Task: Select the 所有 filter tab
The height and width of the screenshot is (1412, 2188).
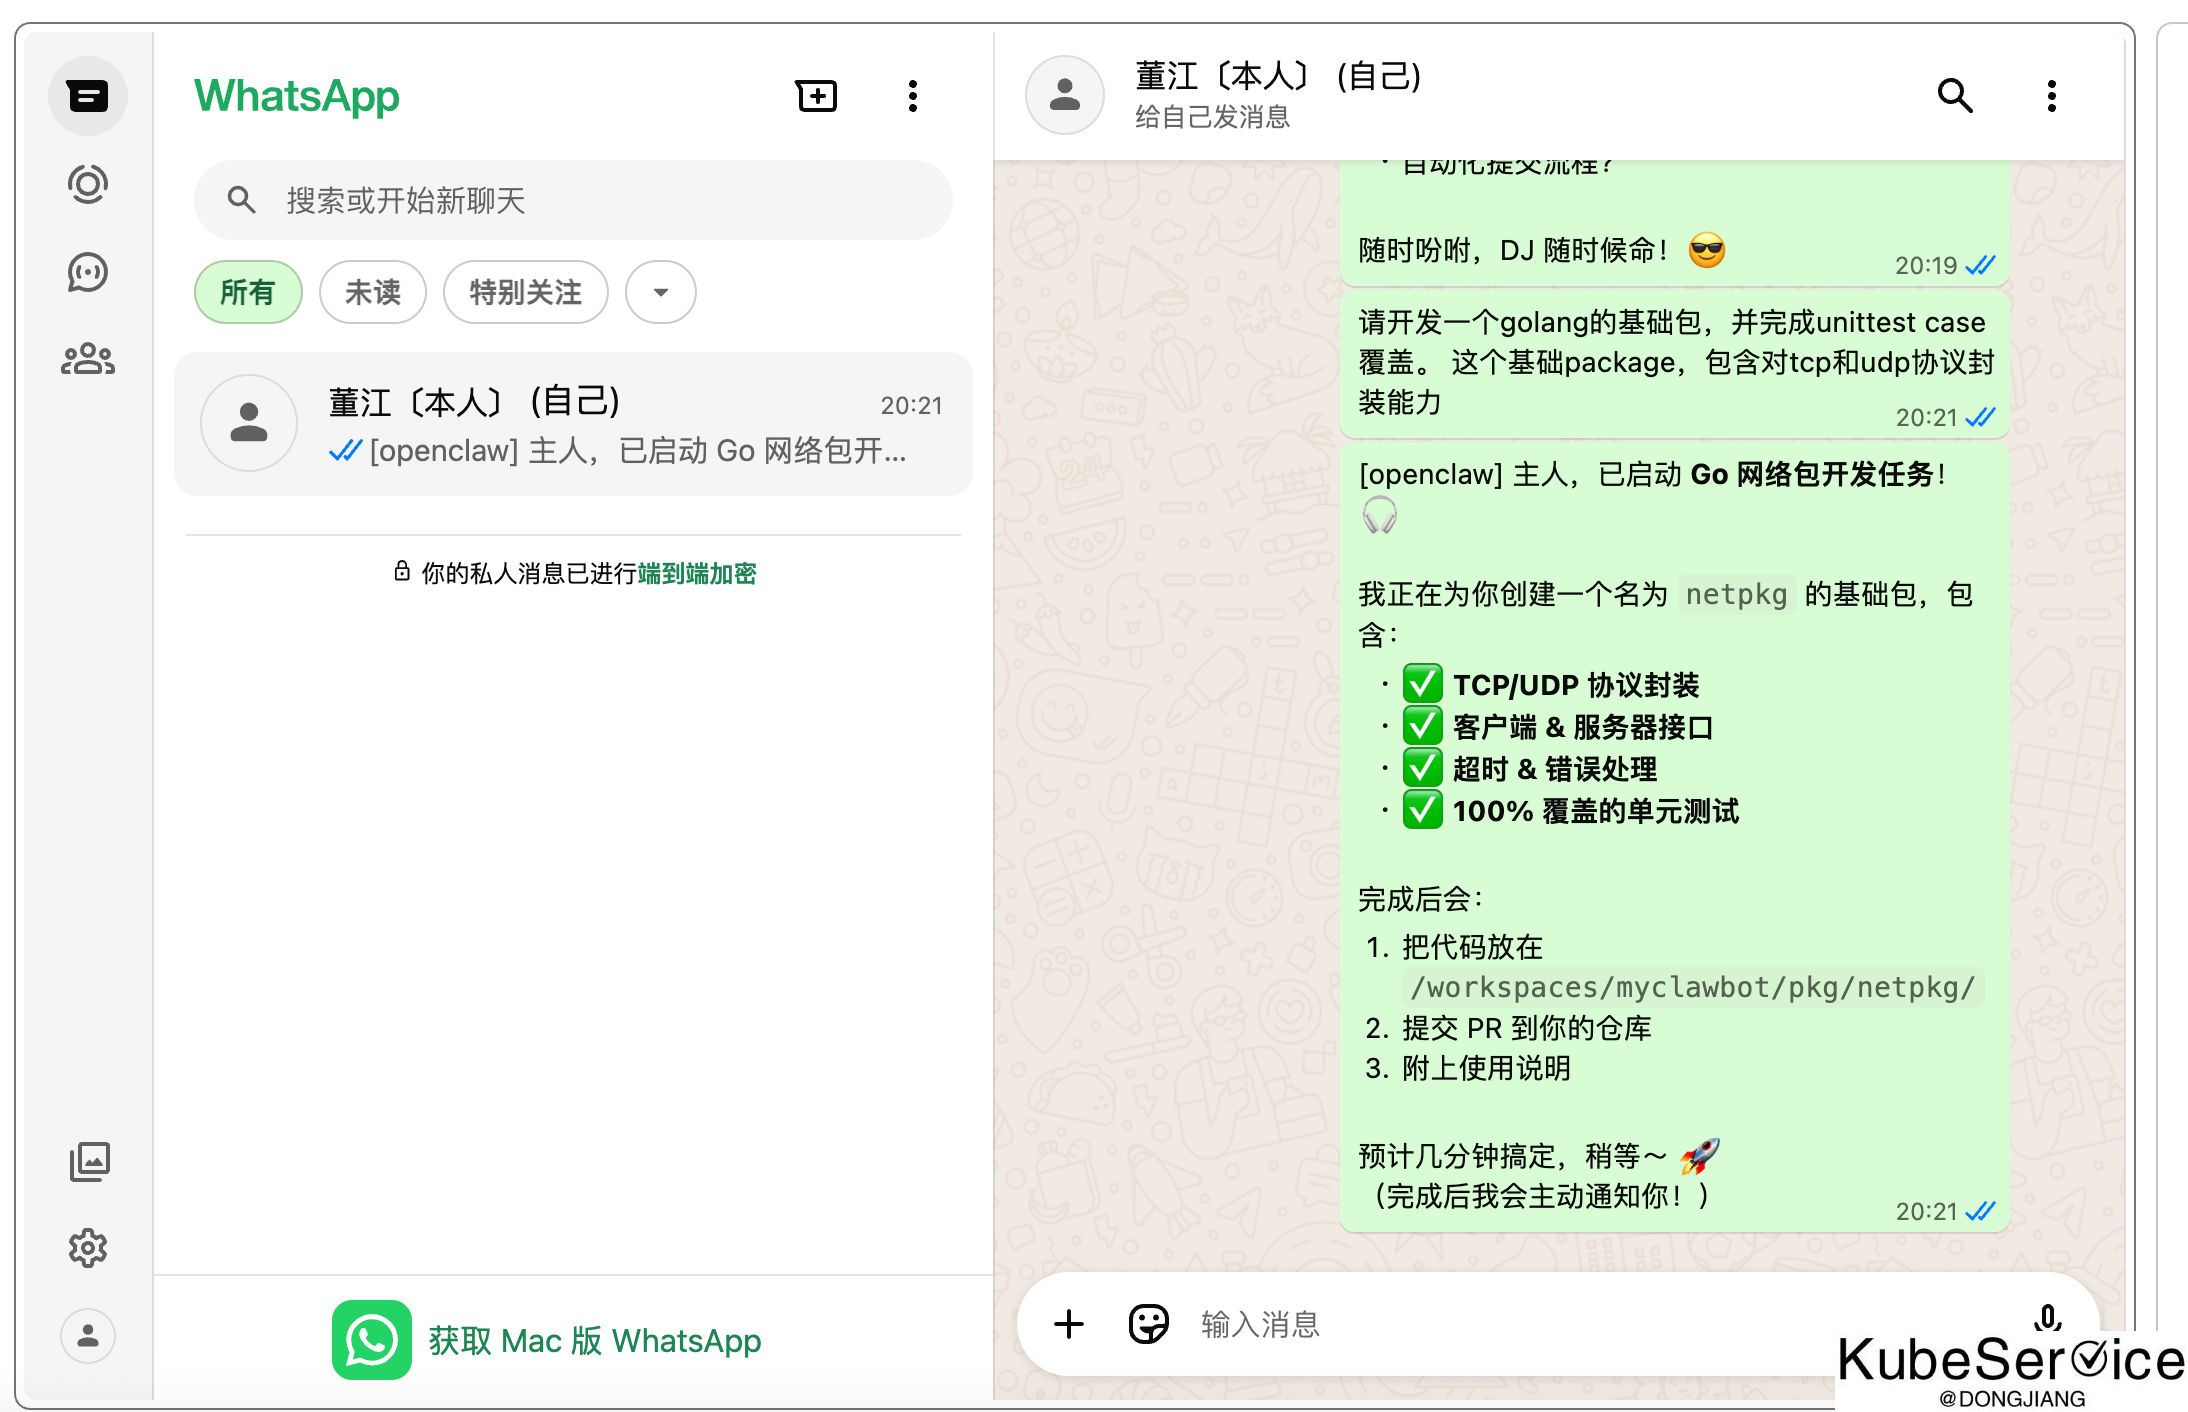Action: coord(247,292)
